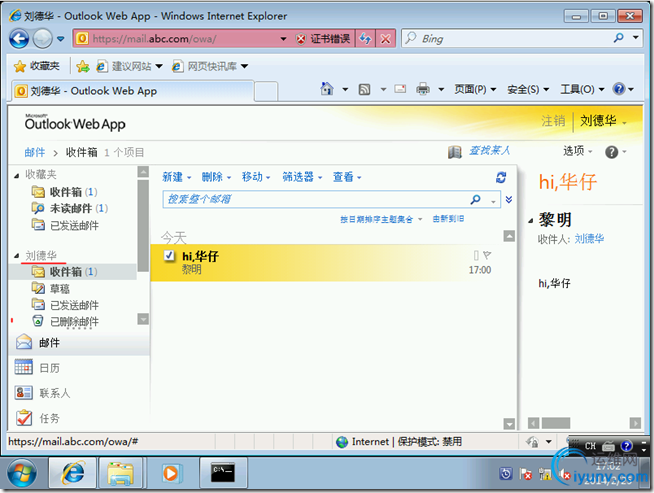Flag the hi,华仔 message
This screenshot has height=493, width=654.
tap(487, 254)
